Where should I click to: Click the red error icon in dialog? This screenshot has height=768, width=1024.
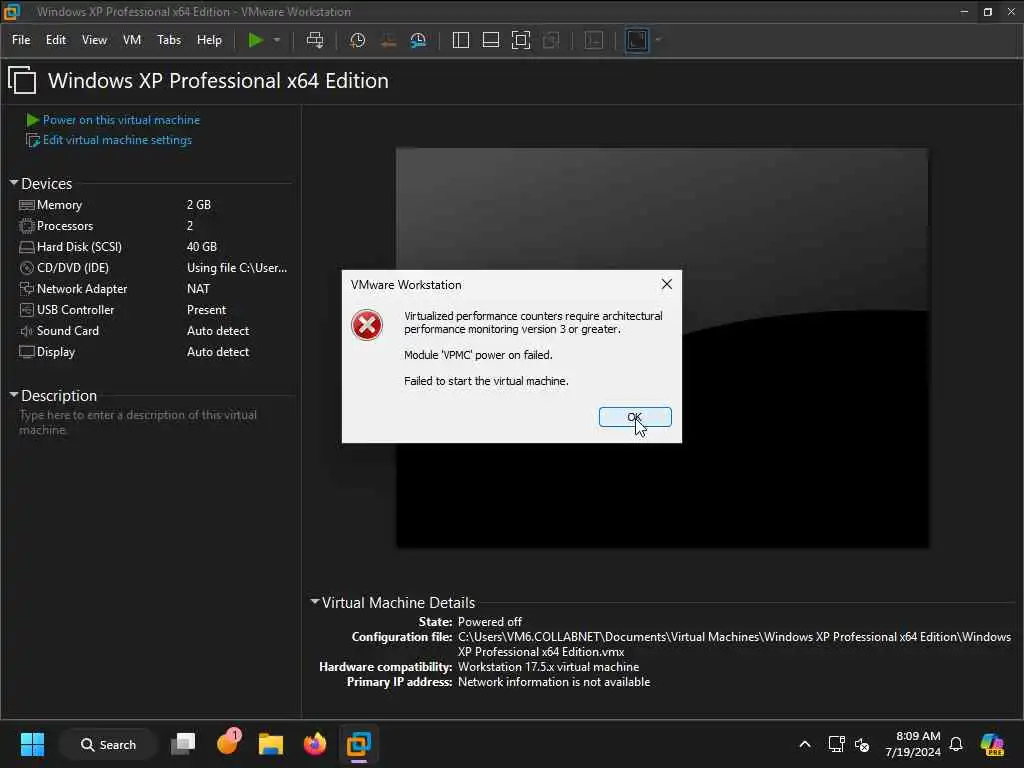(x=367, y=325)
